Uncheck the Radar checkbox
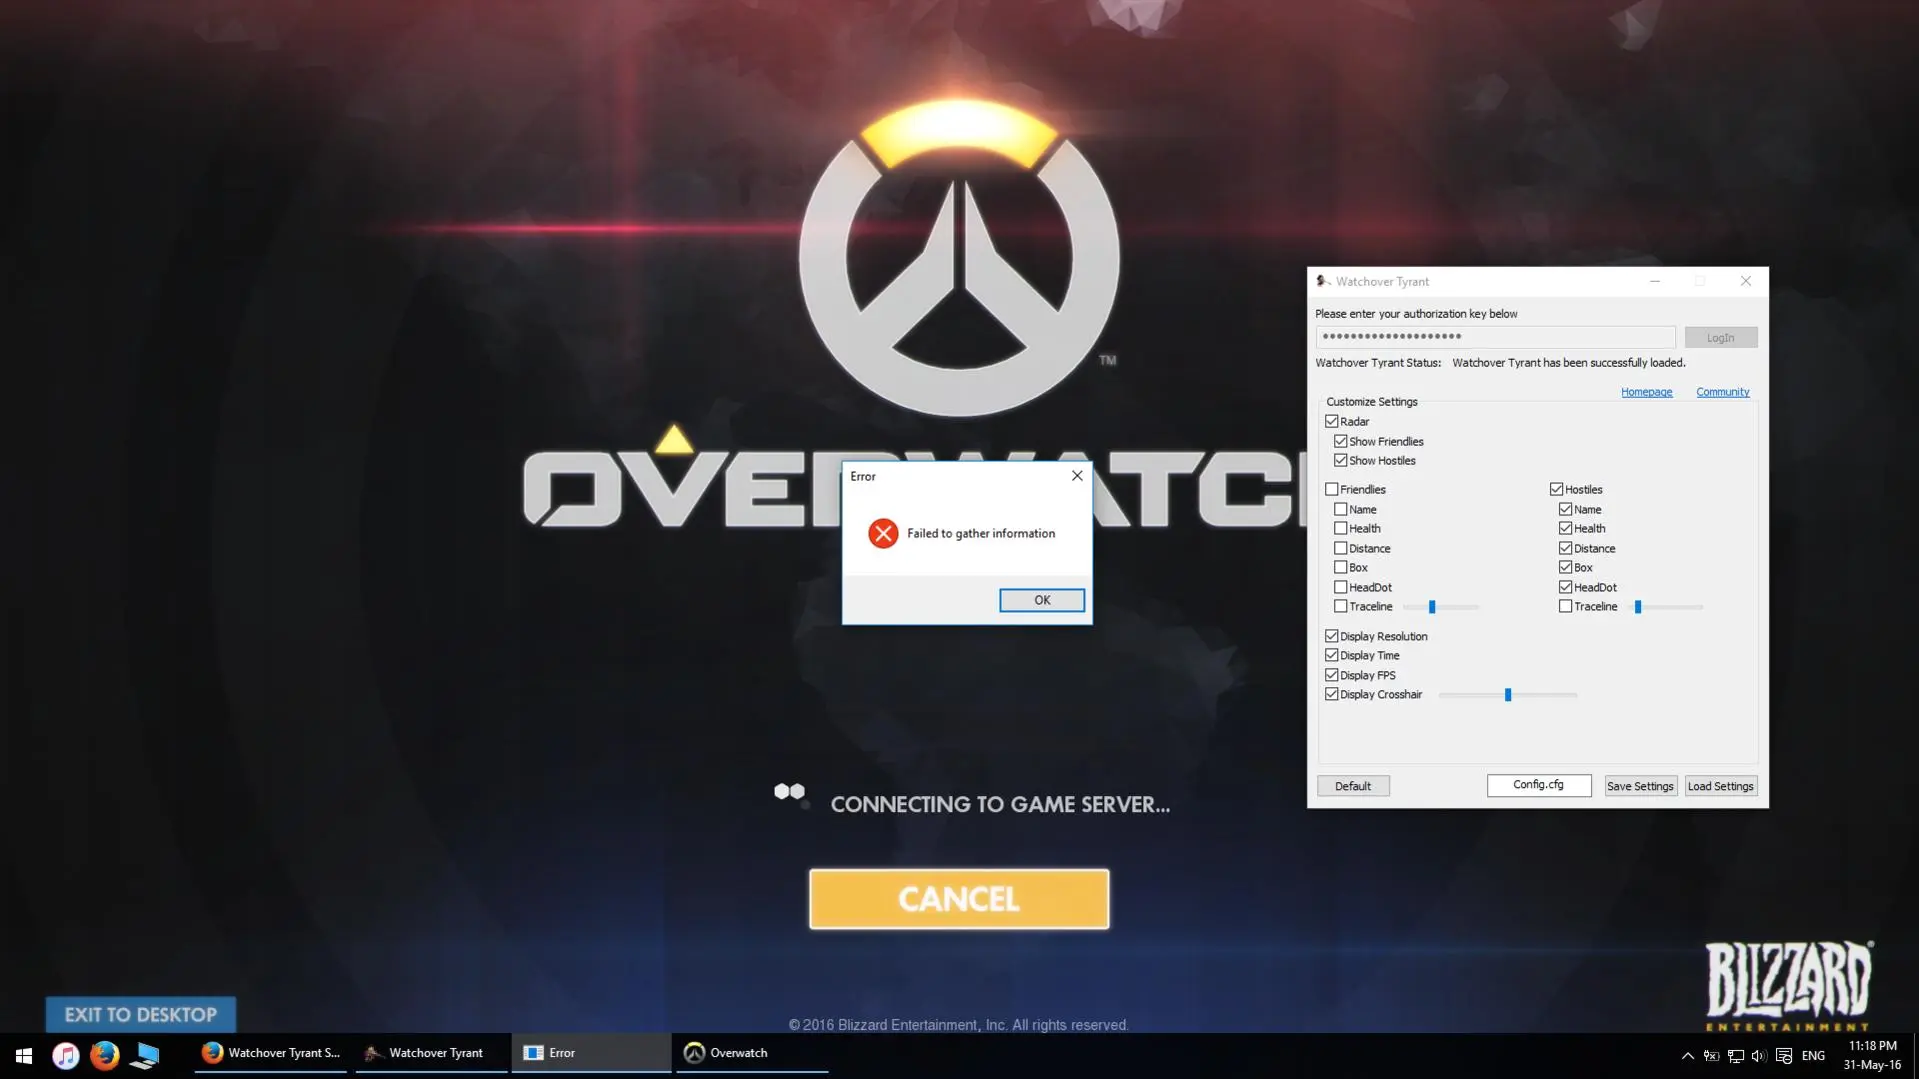 pos(1332,422)
